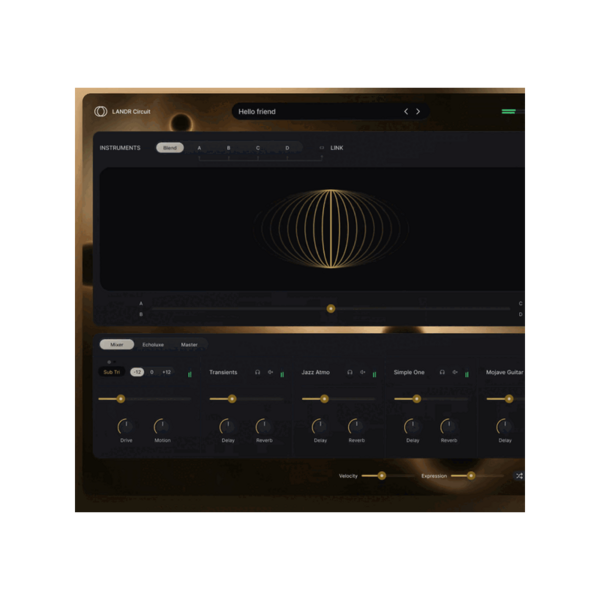Select instrument tab D

click(x=287, y=148)
